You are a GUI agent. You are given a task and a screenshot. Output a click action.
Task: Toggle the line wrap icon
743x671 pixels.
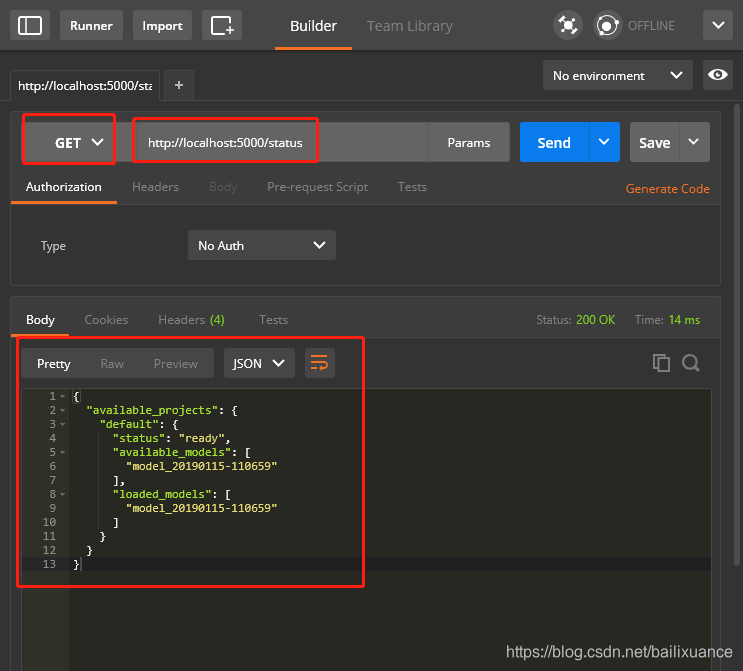(320, 363)
